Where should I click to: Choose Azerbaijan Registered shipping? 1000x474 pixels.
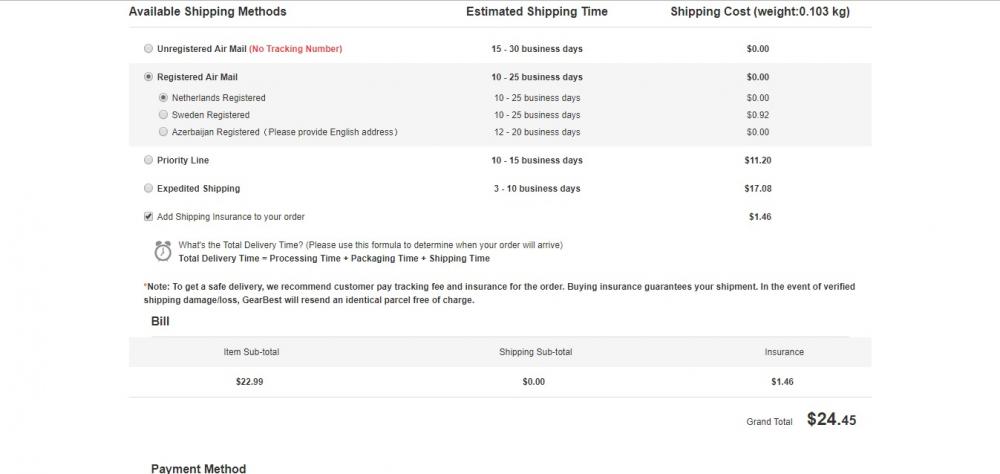[x=163, y=132]
